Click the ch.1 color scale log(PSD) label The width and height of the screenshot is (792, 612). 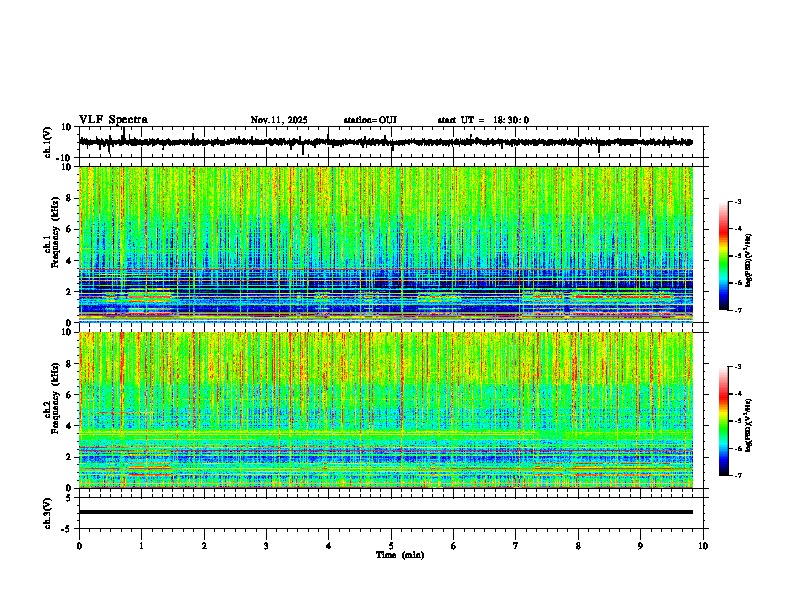point(749,261)
